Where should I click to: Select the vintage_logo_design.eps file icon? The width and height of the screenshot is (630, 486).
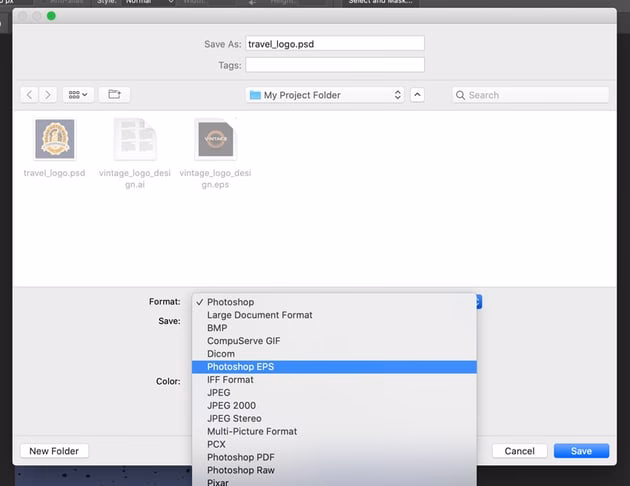pos(215,139)
